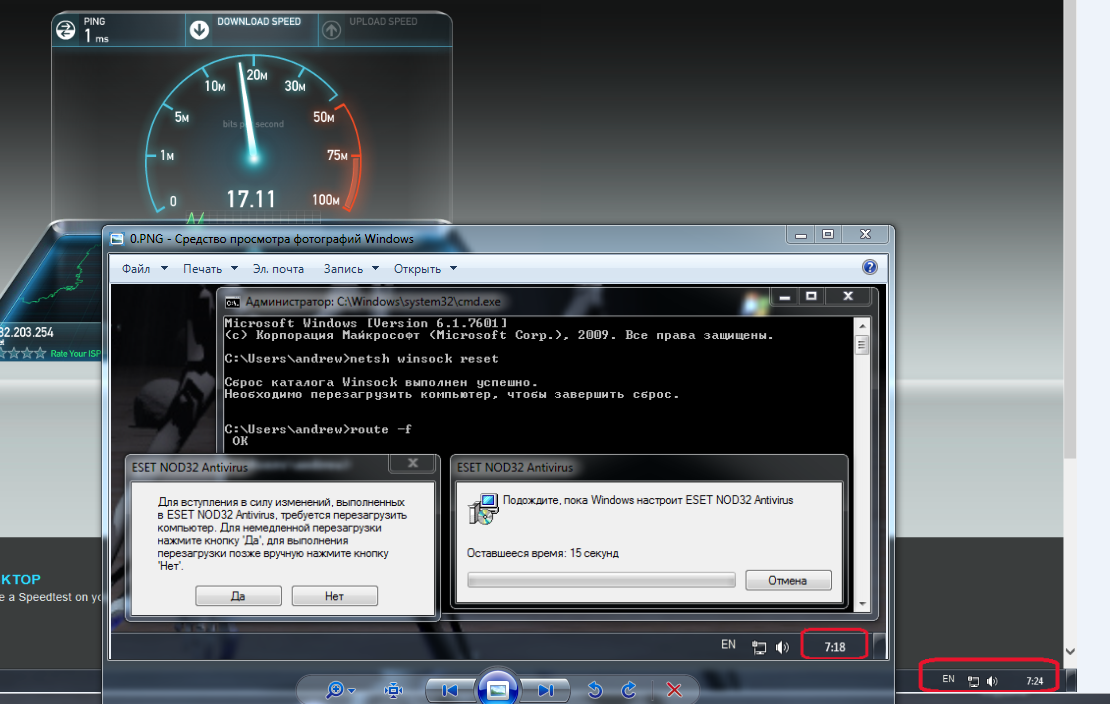Click the volume icon inside the 0.PNG picture
The width and height of the screenshot is (1110, 704).
click(782, 647)
